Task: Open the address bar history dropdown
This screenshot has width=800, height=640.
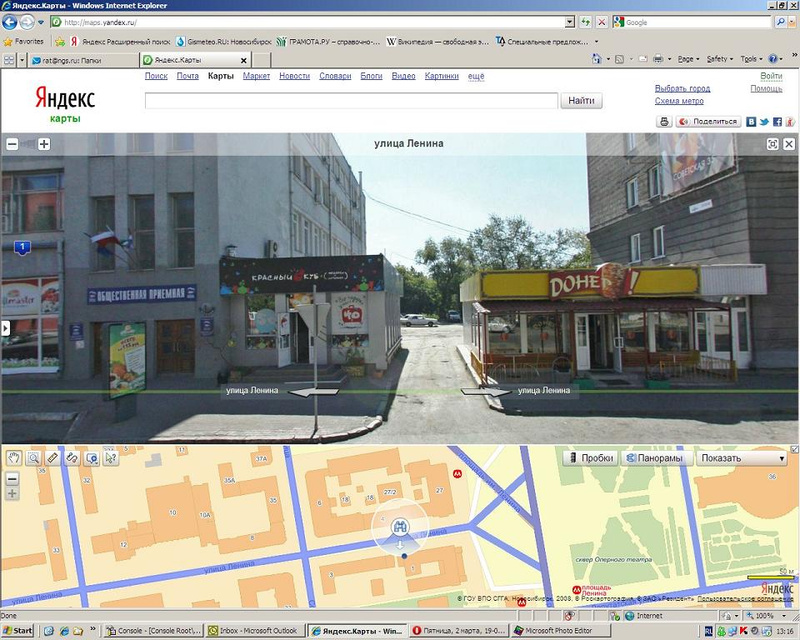Action: (569, 22)
